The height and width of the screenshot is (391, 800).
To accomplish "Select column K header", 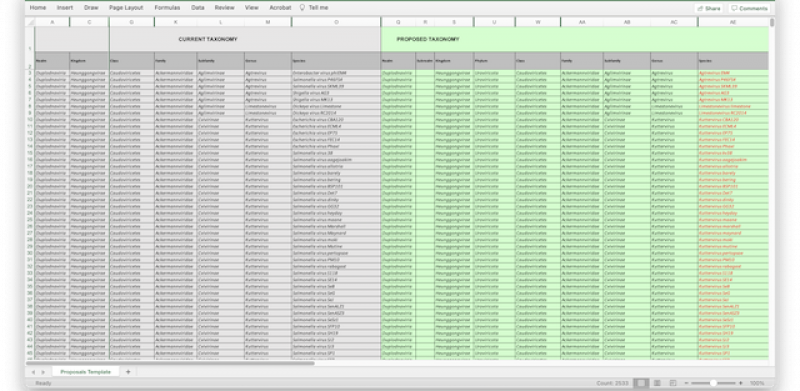I will pos(176,22).
